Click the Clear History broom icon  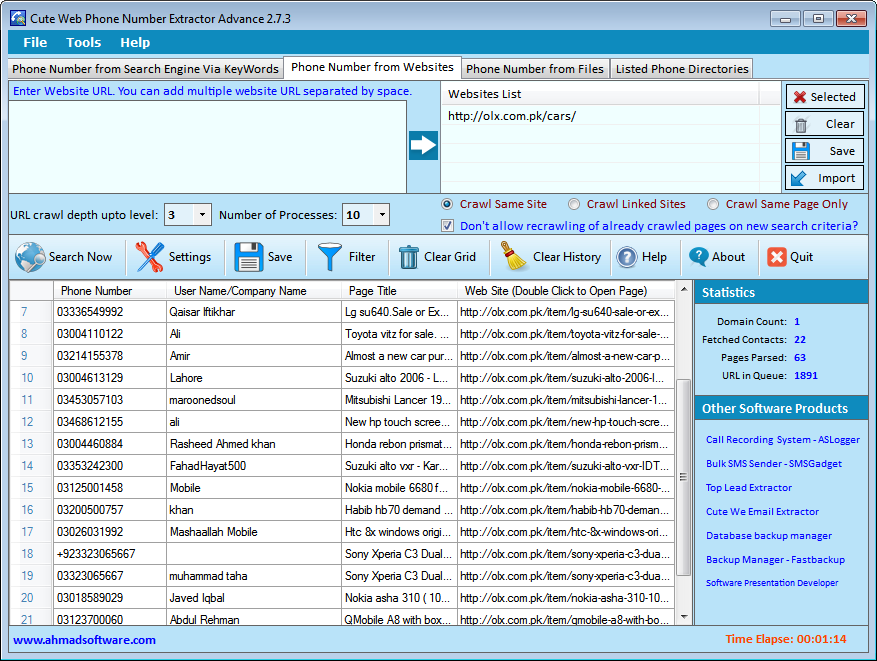515,257
